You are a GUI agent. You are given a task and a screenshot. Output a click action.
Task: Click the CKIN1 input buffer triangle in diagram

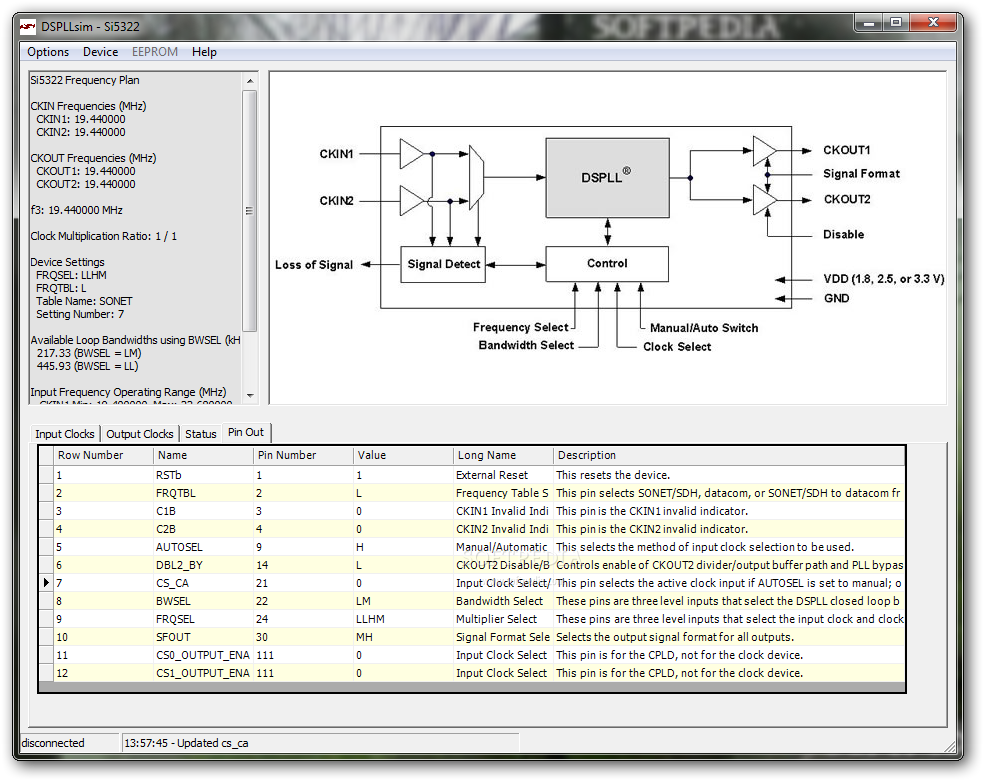(x=411, y=154)
